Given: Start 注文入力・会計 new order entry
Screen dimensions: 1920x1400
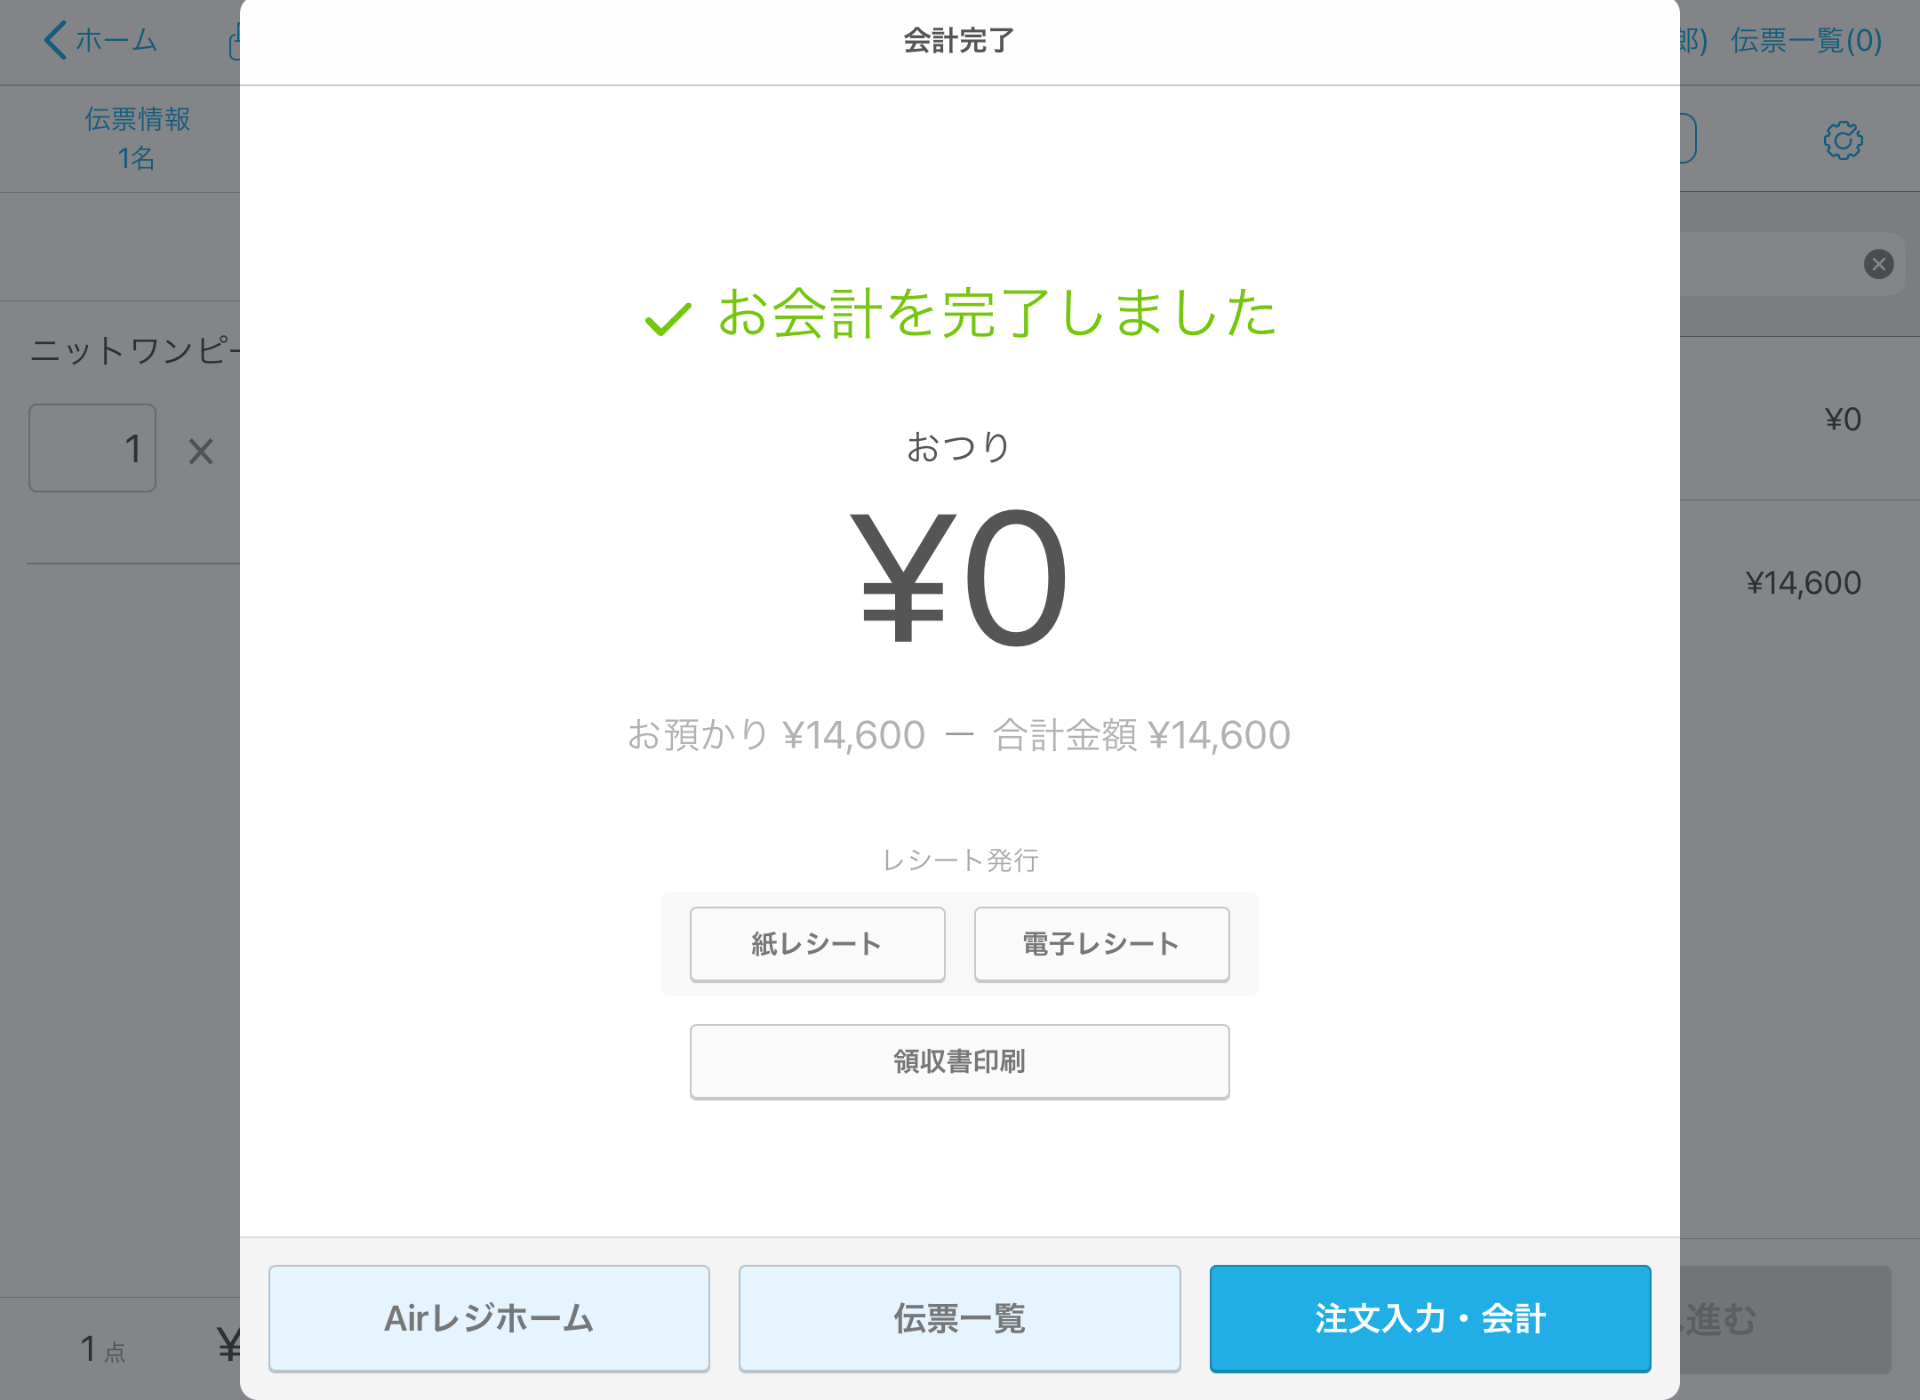Looking at the screenshot, I should [1431, 1318].
